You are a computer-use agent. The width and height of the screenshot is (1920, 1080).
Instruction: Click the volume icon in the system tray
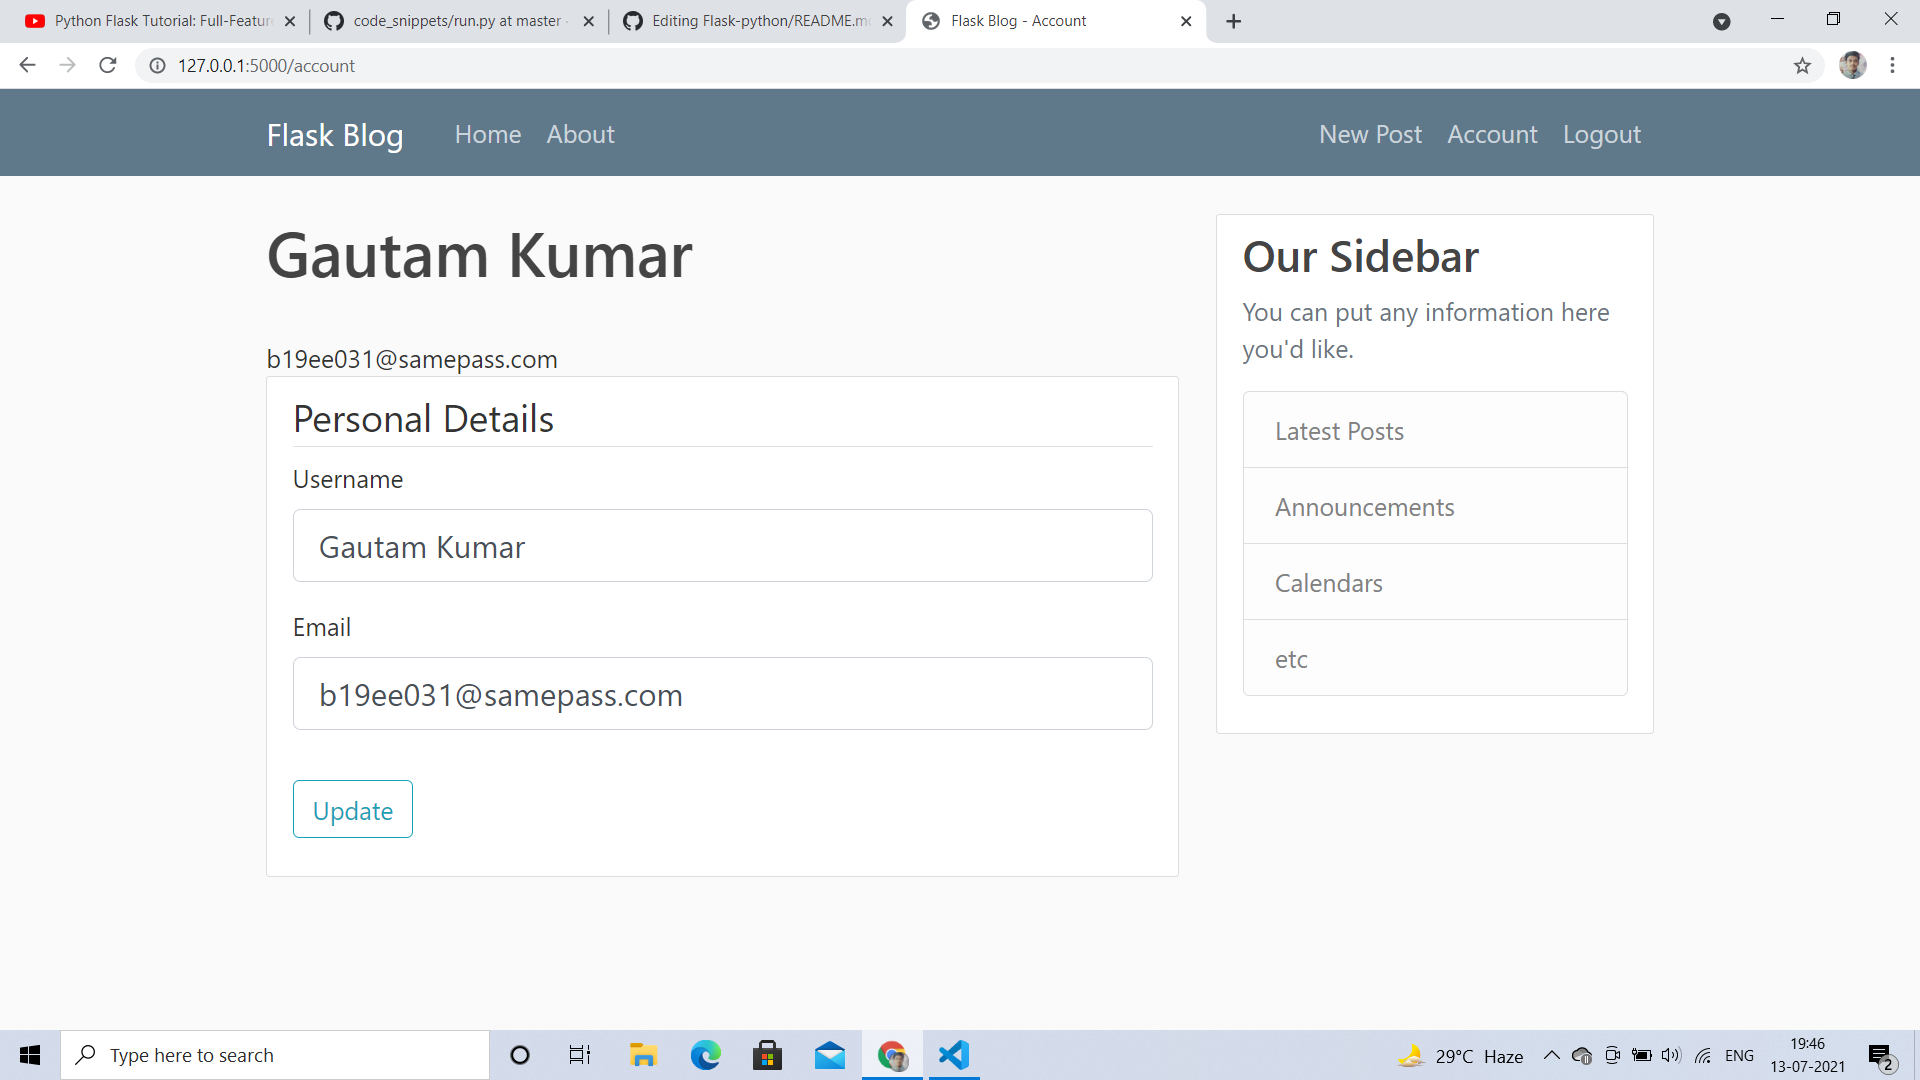(1672, 1055)
